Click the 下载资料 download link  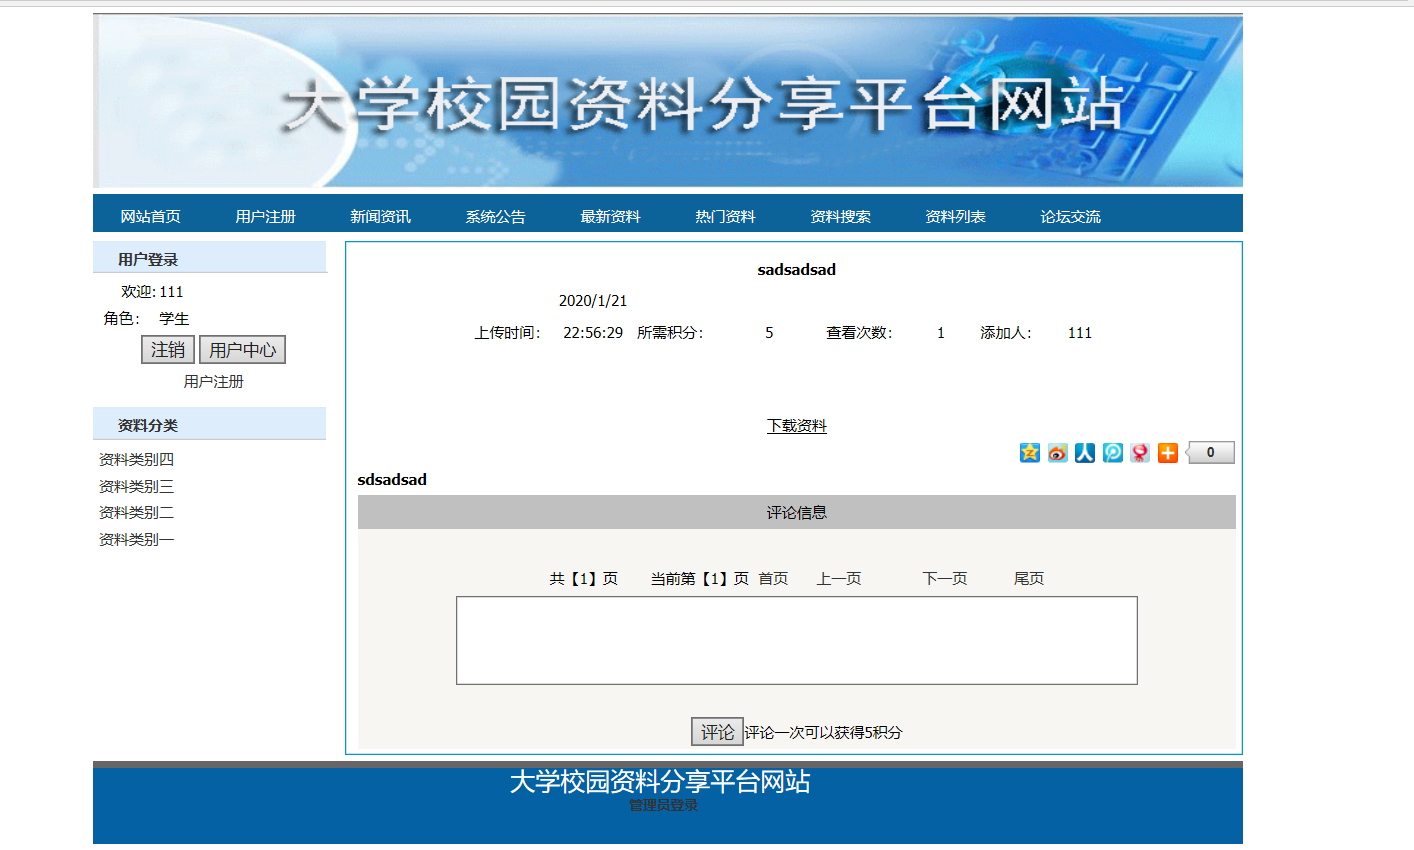(x=797, y=426)
